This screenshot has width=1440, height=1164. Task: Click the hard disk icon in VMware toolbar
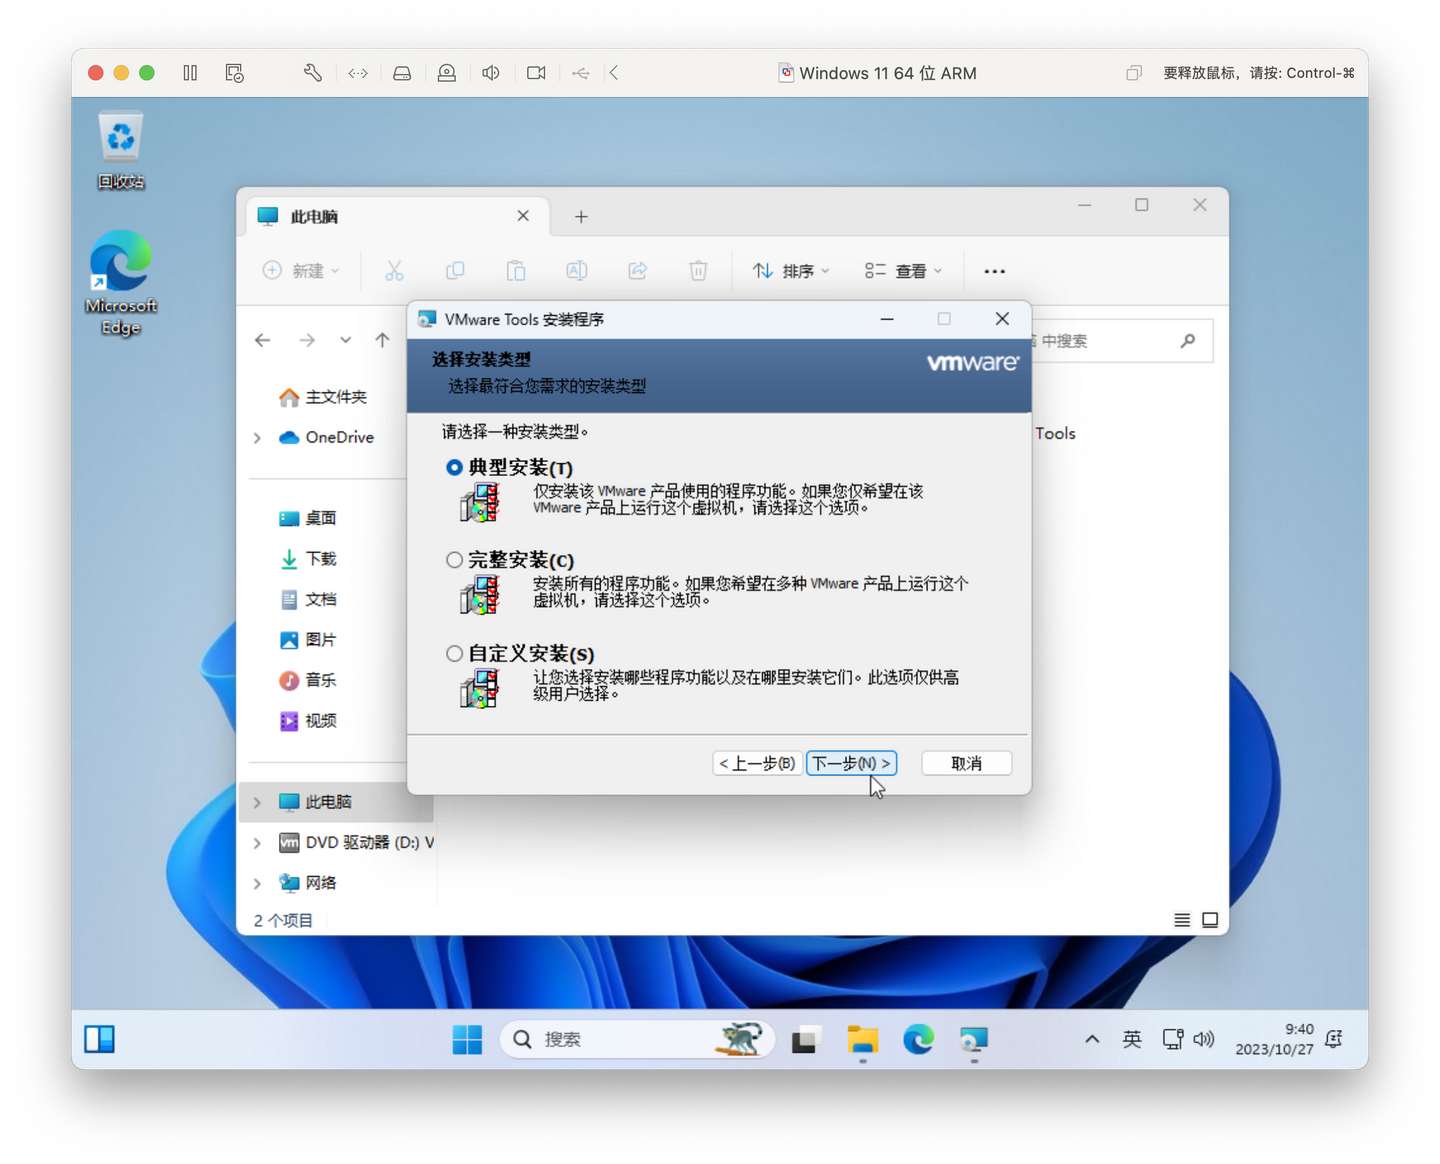(x=402, y=73)
